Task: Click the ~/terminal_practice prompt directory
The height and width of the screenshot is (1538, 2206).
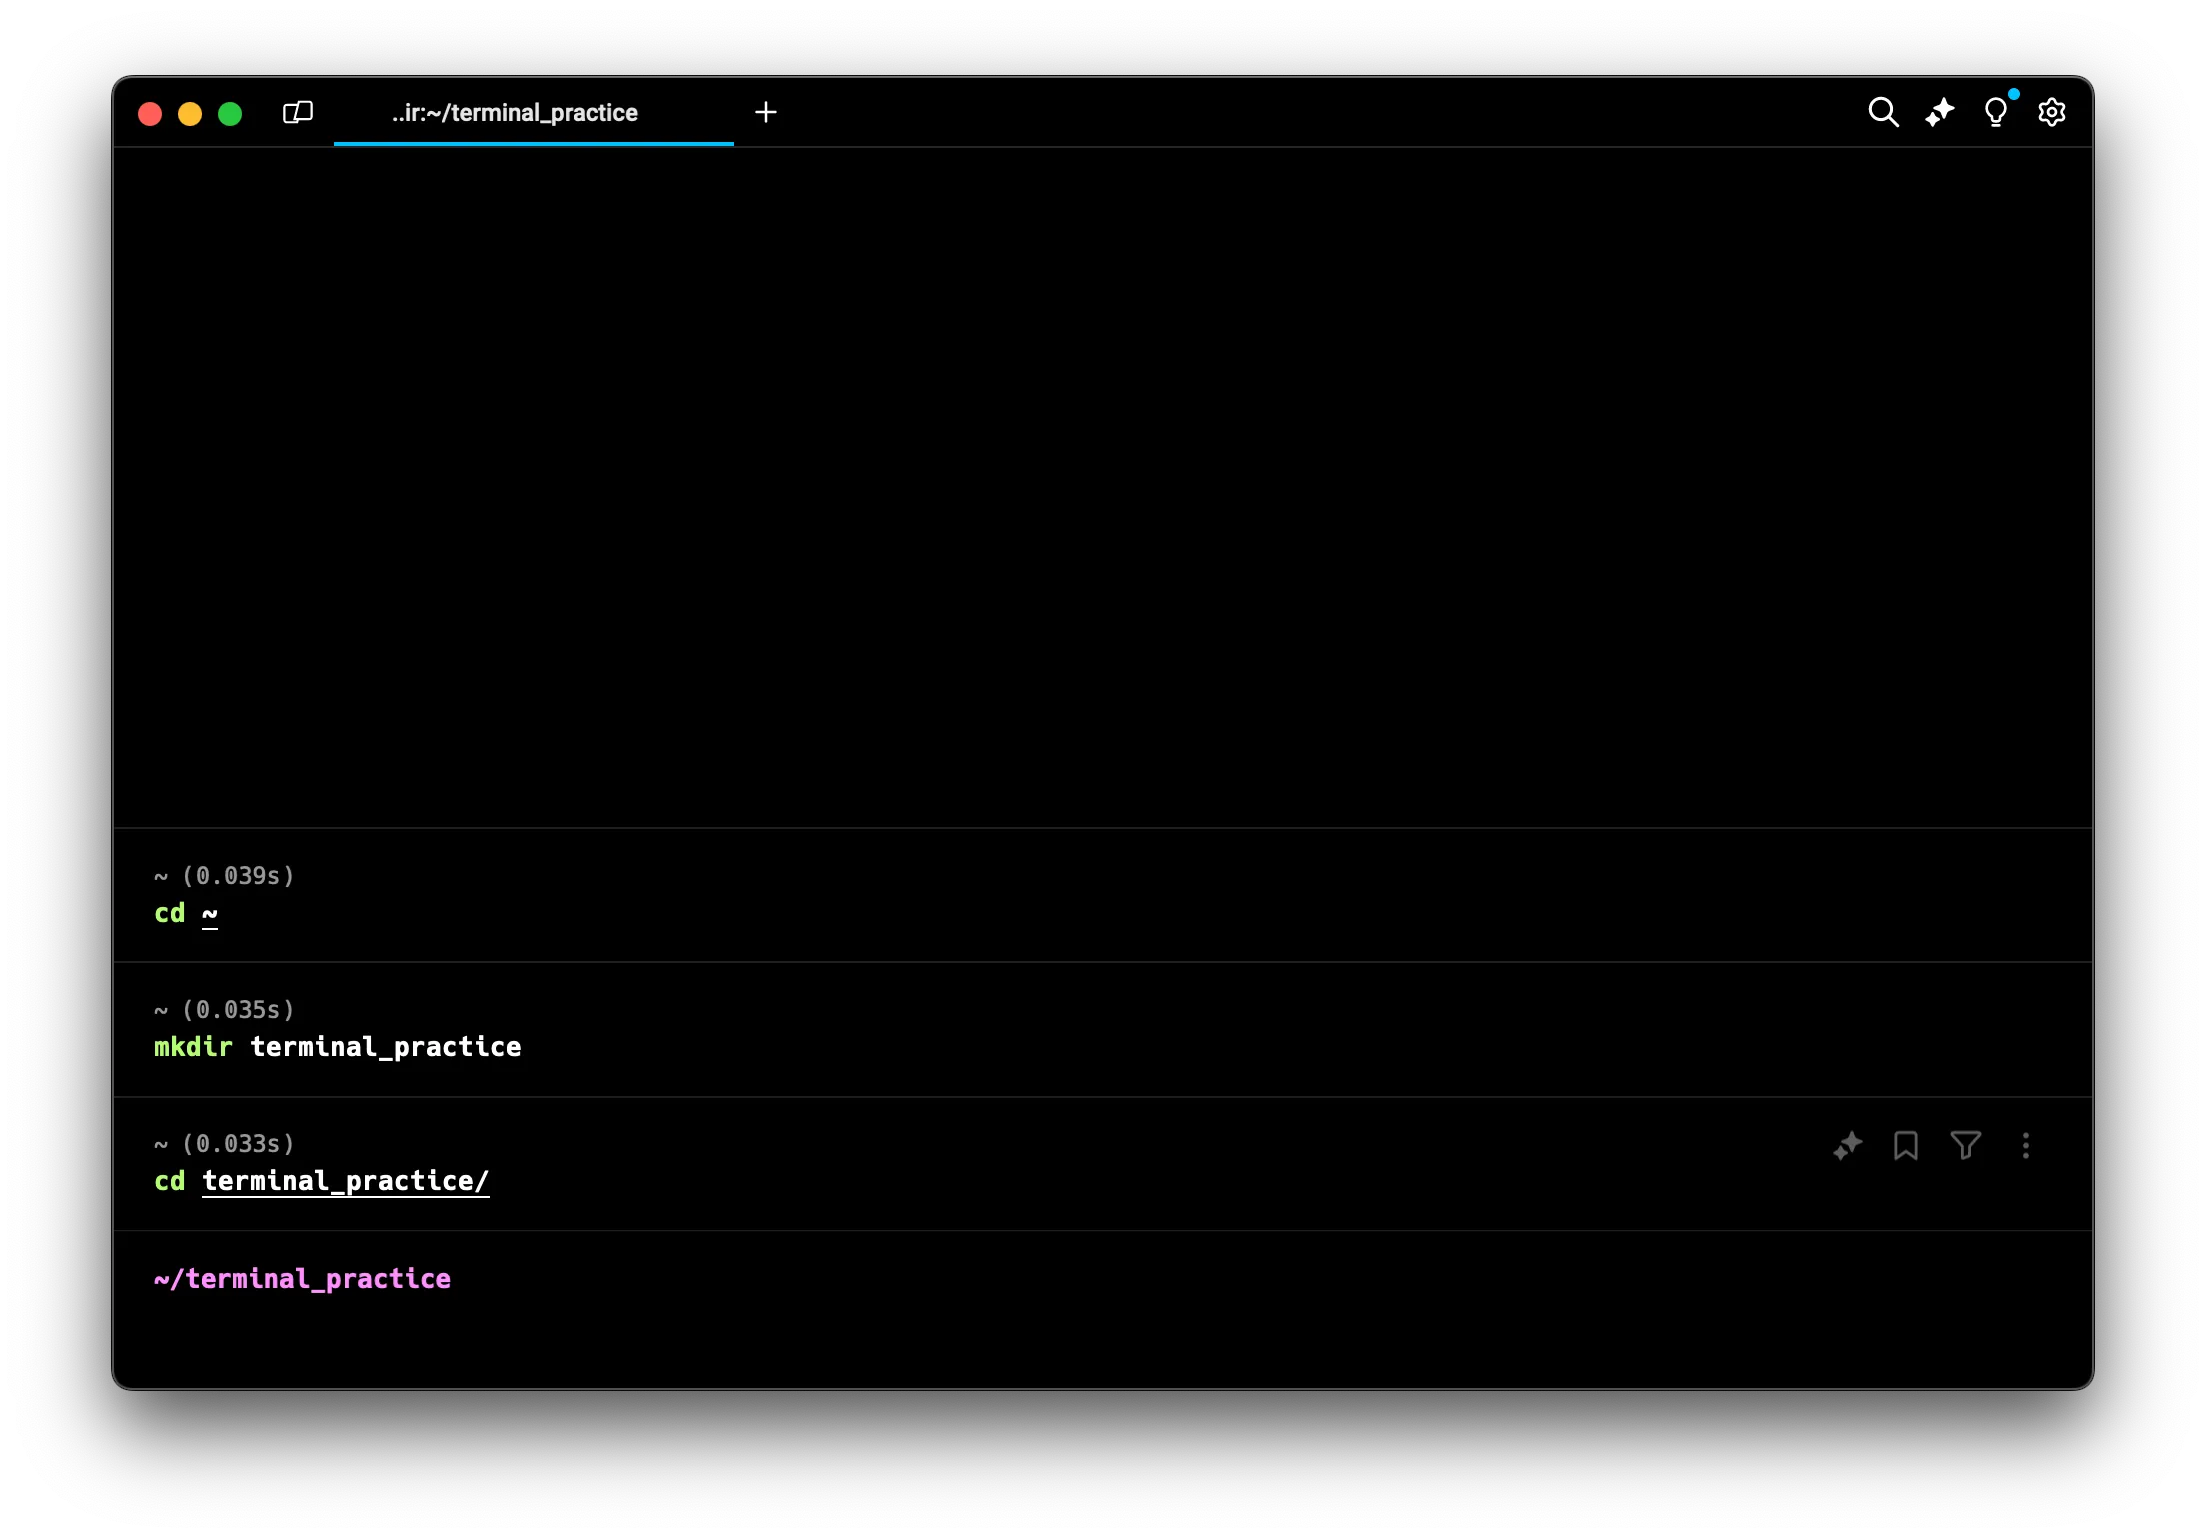Action: (302, 1279)
